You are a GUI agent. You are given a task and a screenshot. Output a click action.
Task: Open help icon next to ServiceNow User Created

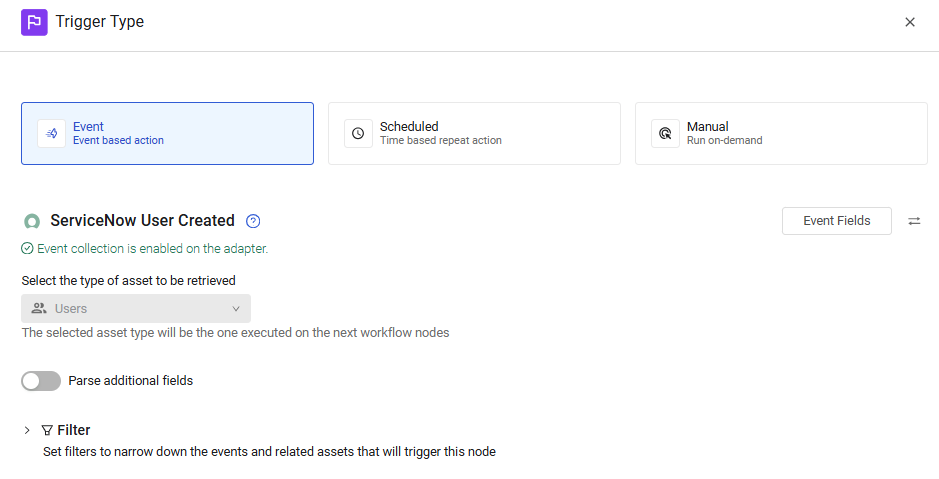pos(253,221)
